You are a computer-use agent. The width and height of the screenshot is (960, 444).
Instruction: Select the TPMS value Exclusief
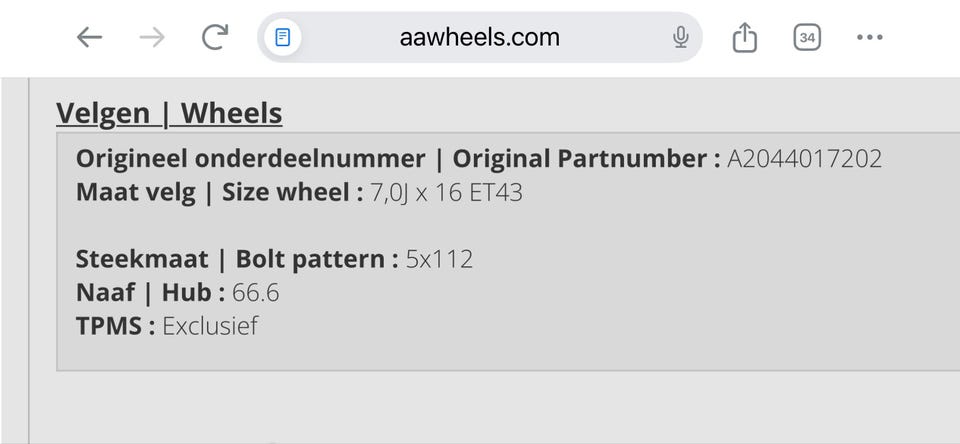(x=210, y=325)
